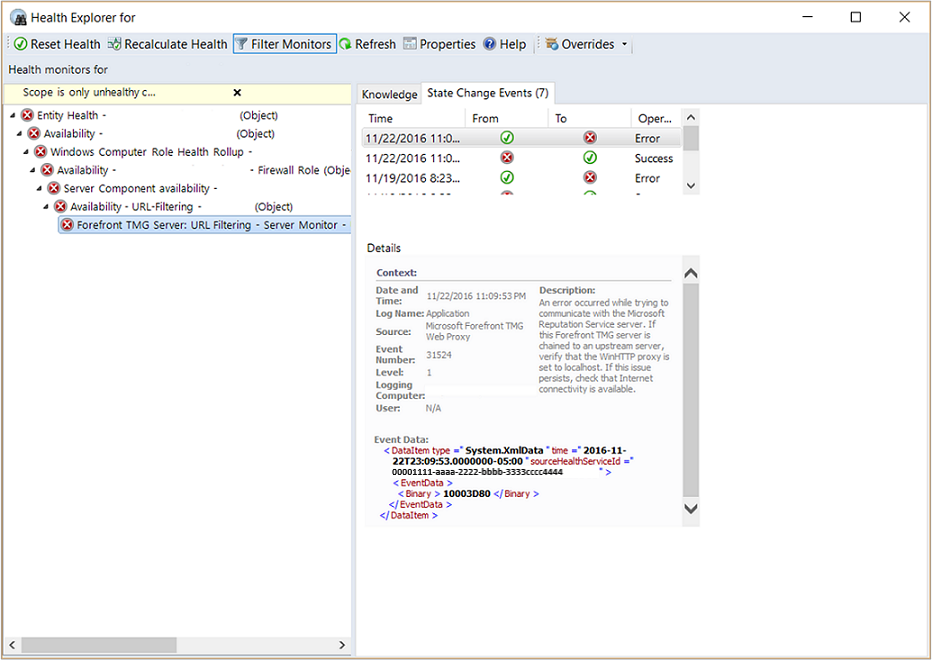This screenshot has width=932, height=660.
Task: Select Forefront TMG Server URL Filtering monitor
Action: click(x=204, y=225)
